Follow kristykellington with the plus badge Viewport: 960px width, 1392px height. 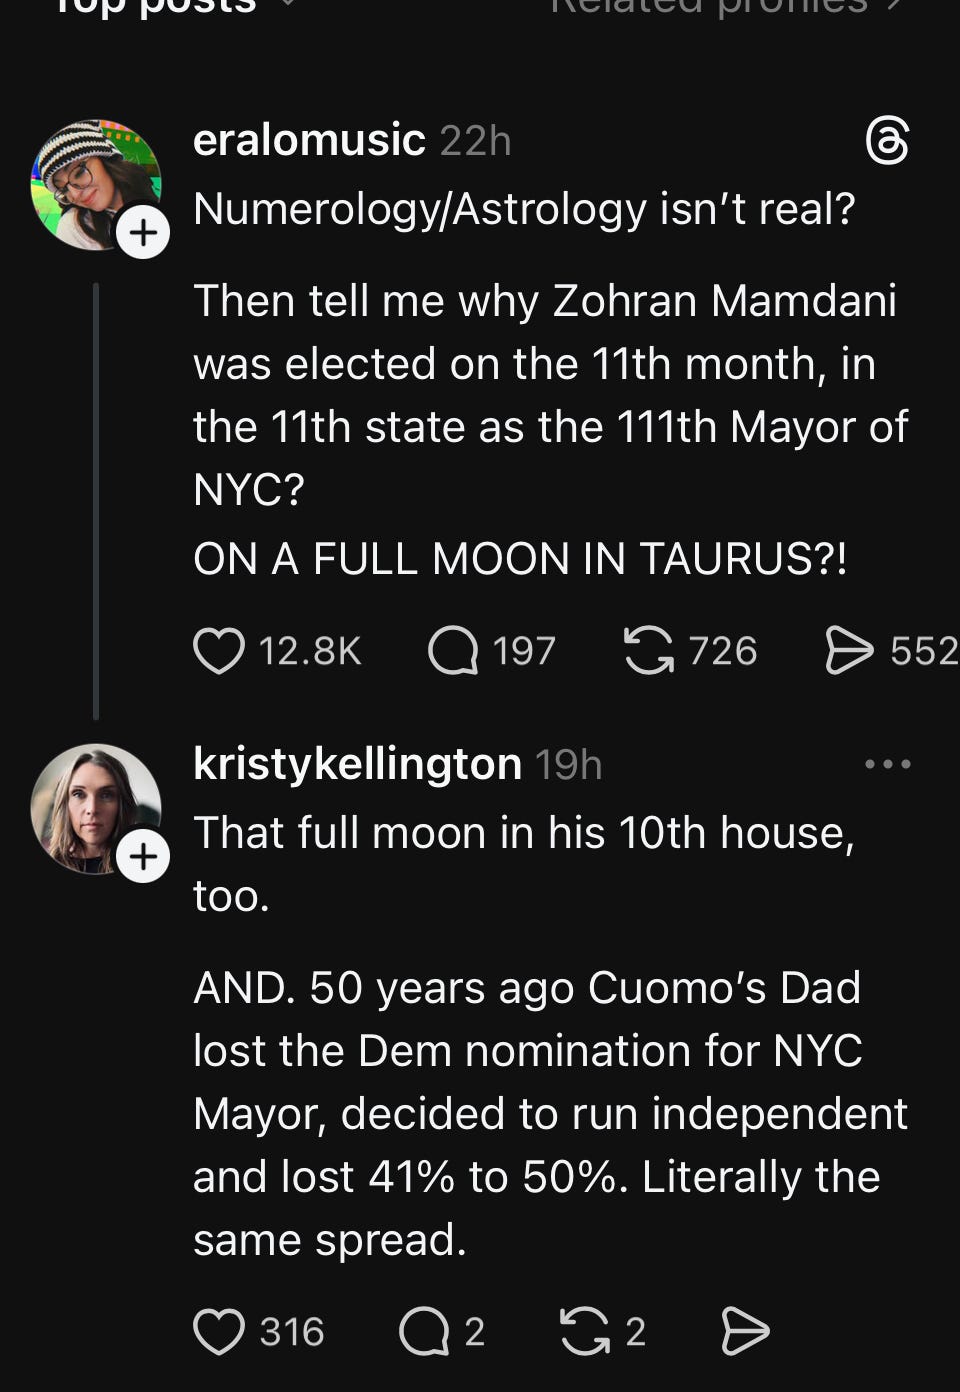pyautogui.click(x=143, y=857)
